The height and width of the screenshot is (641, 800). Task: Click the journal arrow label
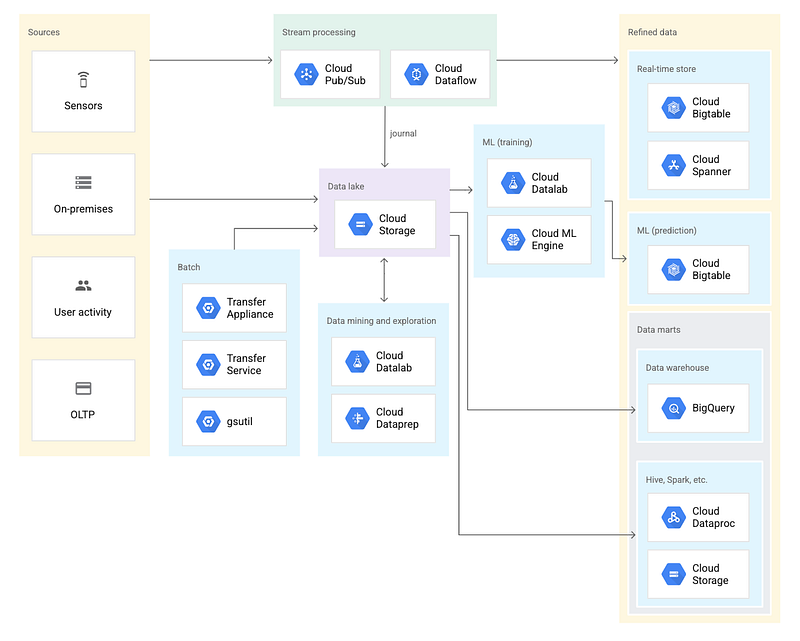point(403,134)
